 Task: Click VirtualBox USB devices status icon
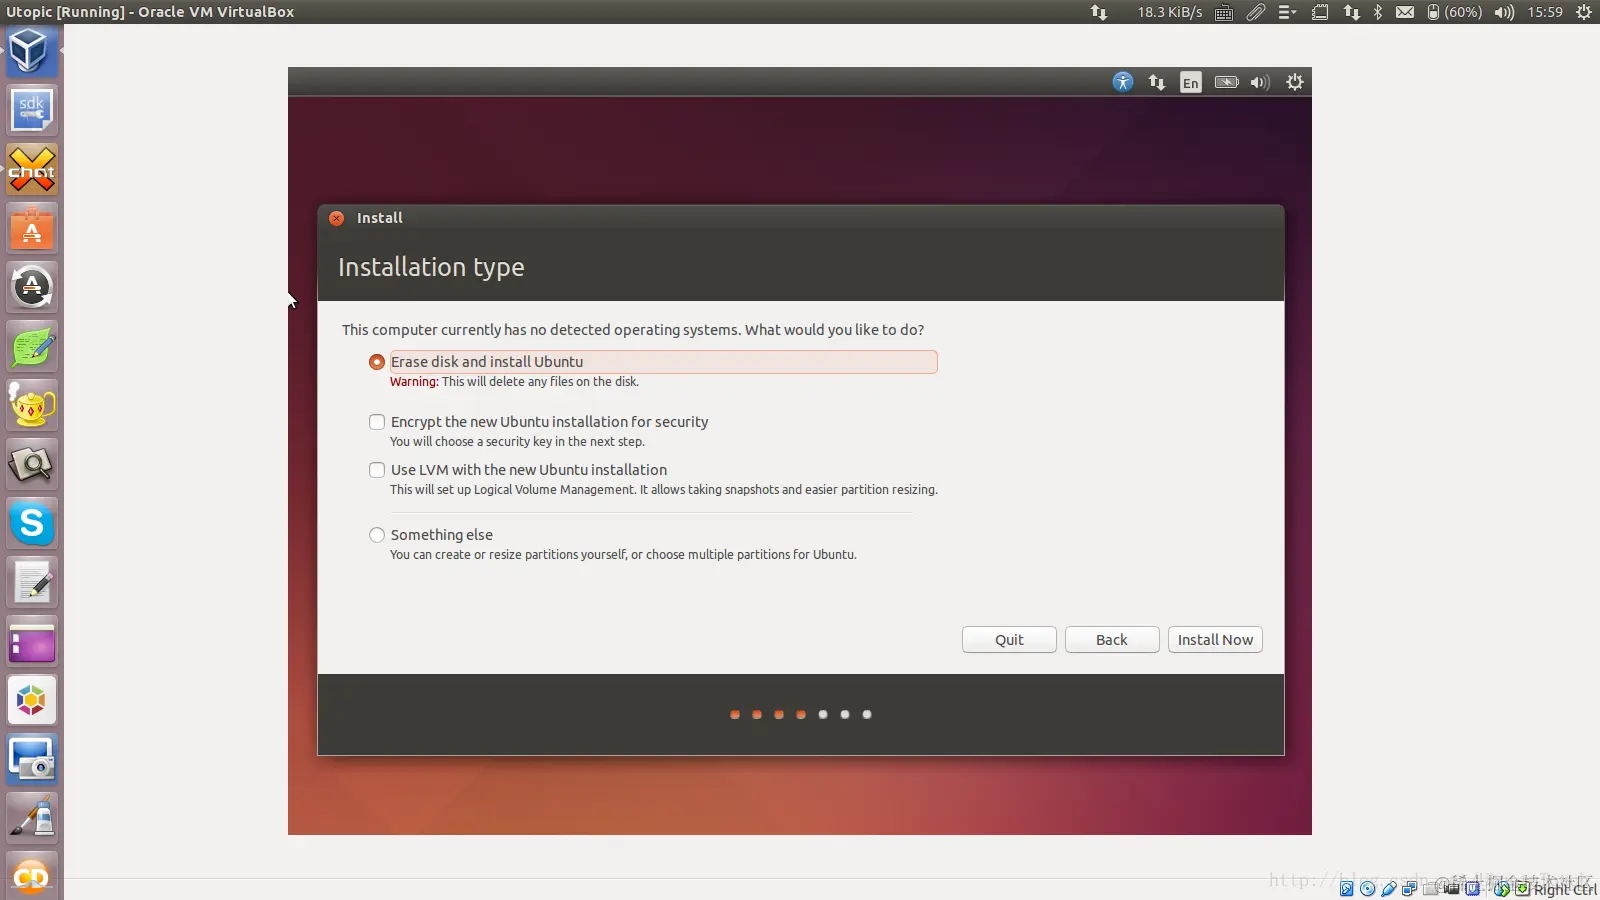click(1388, 888)
